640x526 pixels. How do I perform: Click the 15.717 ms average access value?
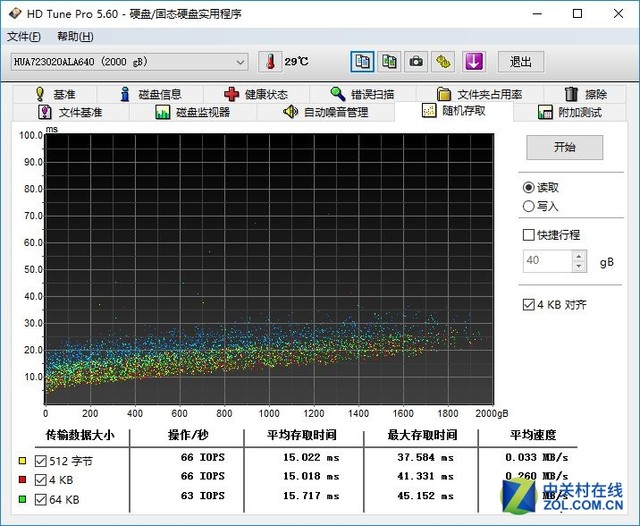pyautogui.click(x=311, y=496)
